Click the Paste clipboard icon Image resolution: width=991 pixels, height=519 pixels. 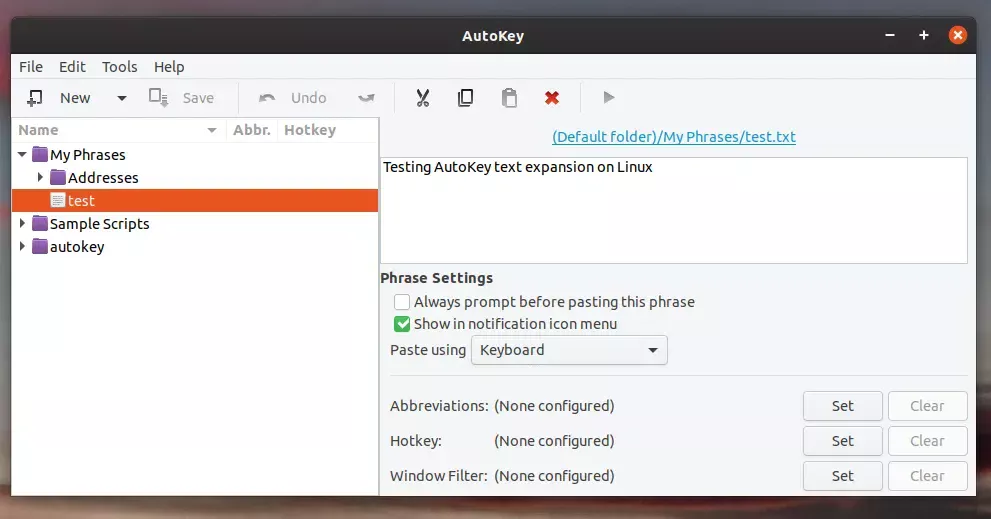pyautogui.click(x=509, y=98)
